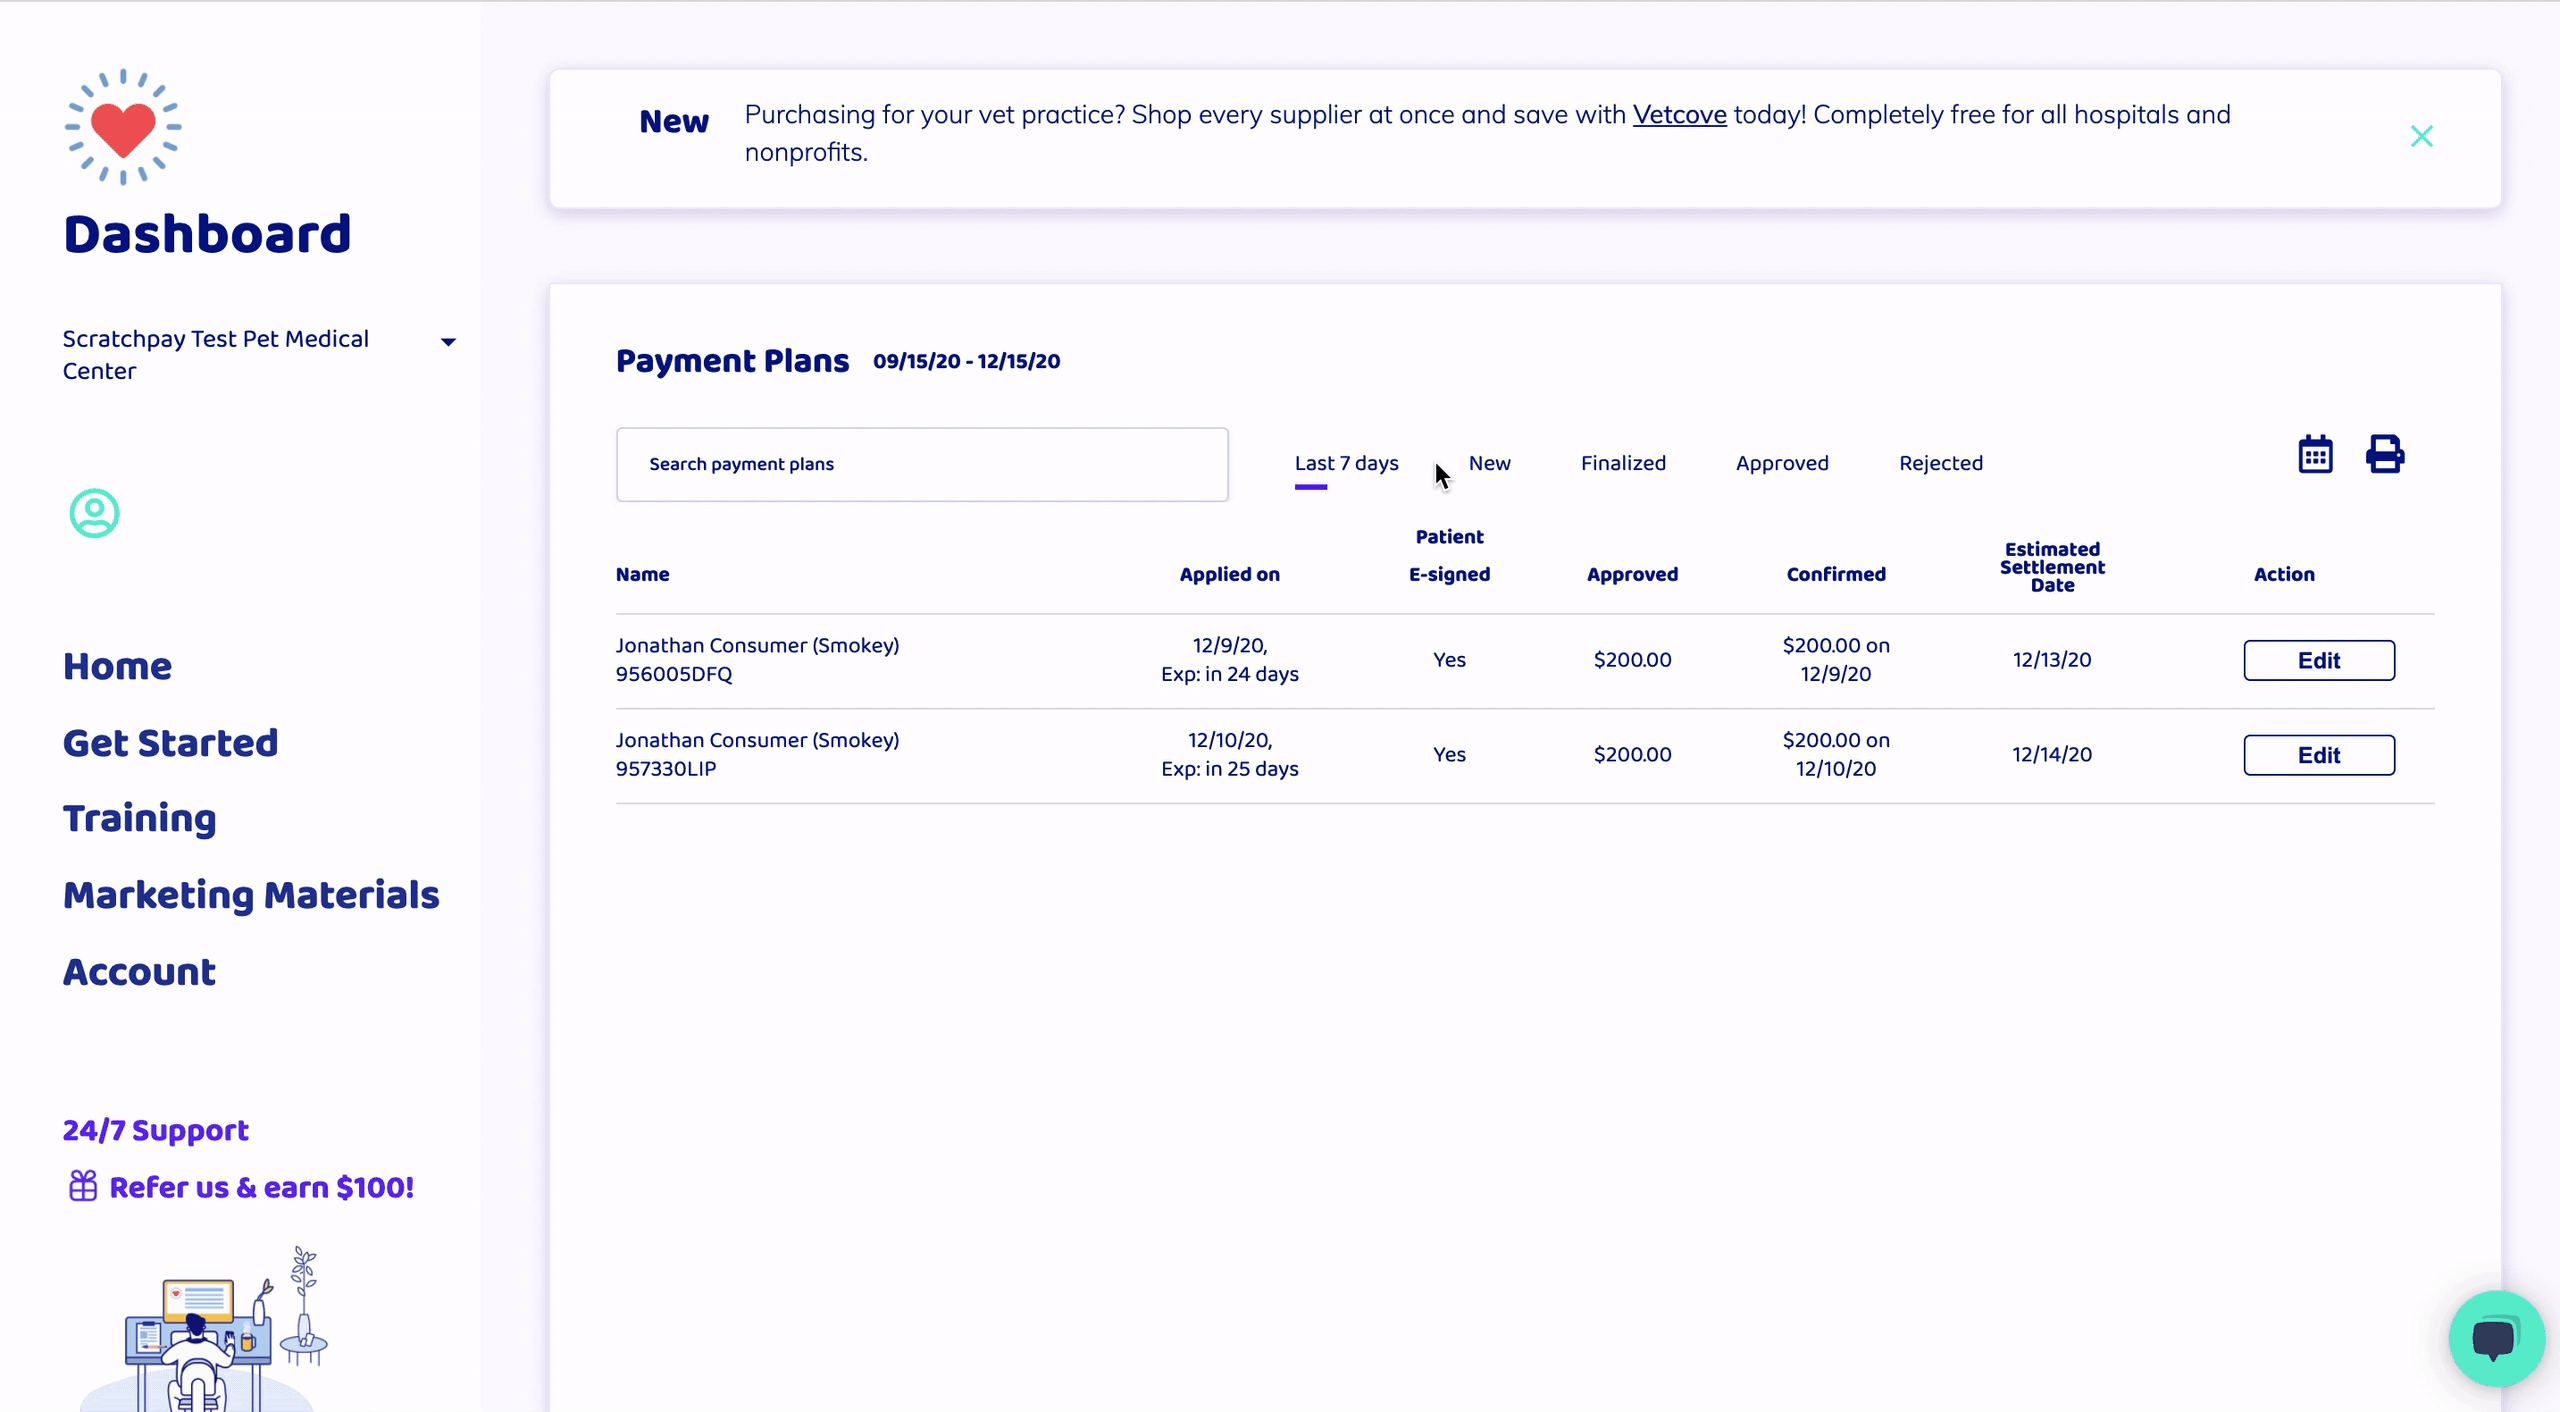
Task: Click the Applied on column header
Action: [x=1229, y=574]
